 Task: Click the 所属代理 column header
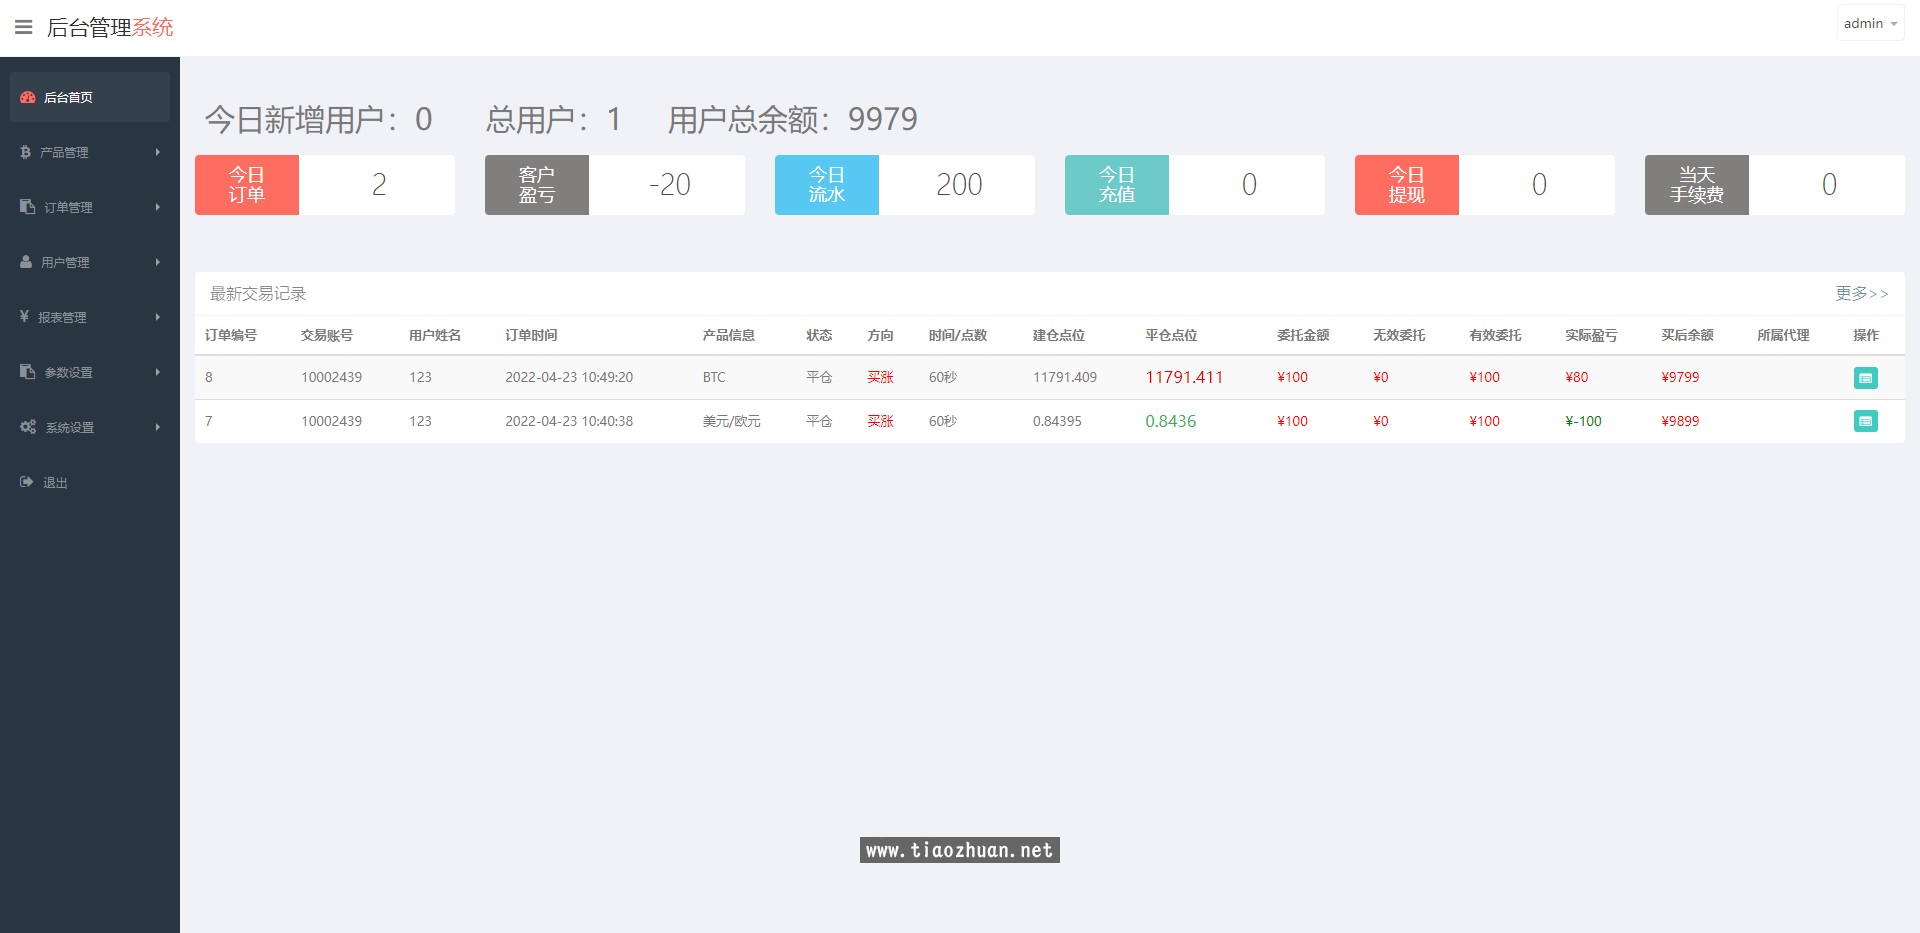click(x=1783, y=335)
